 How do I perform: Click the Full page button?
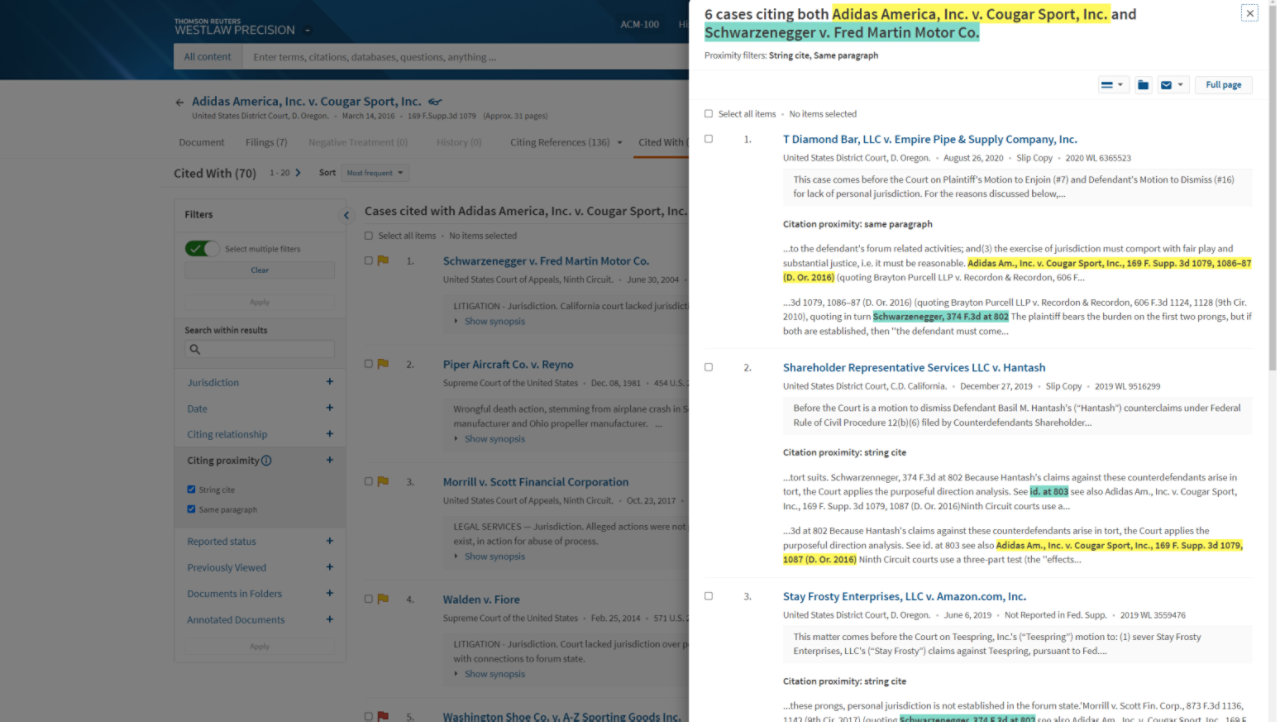(1223, 85)
